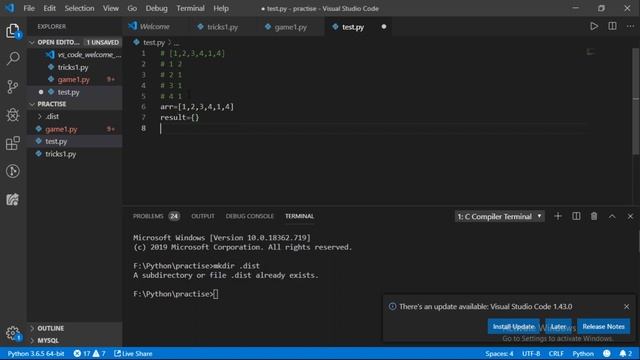Click unsaved dot on test.py tab

point(384,27)
